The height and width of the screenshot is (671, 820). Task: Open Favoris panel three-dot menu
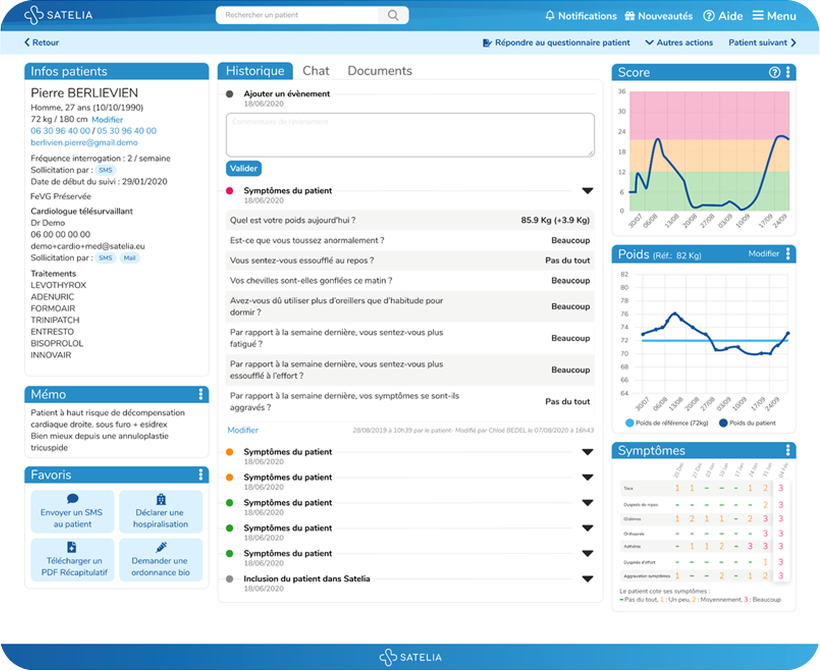click(x=201, y=474)
